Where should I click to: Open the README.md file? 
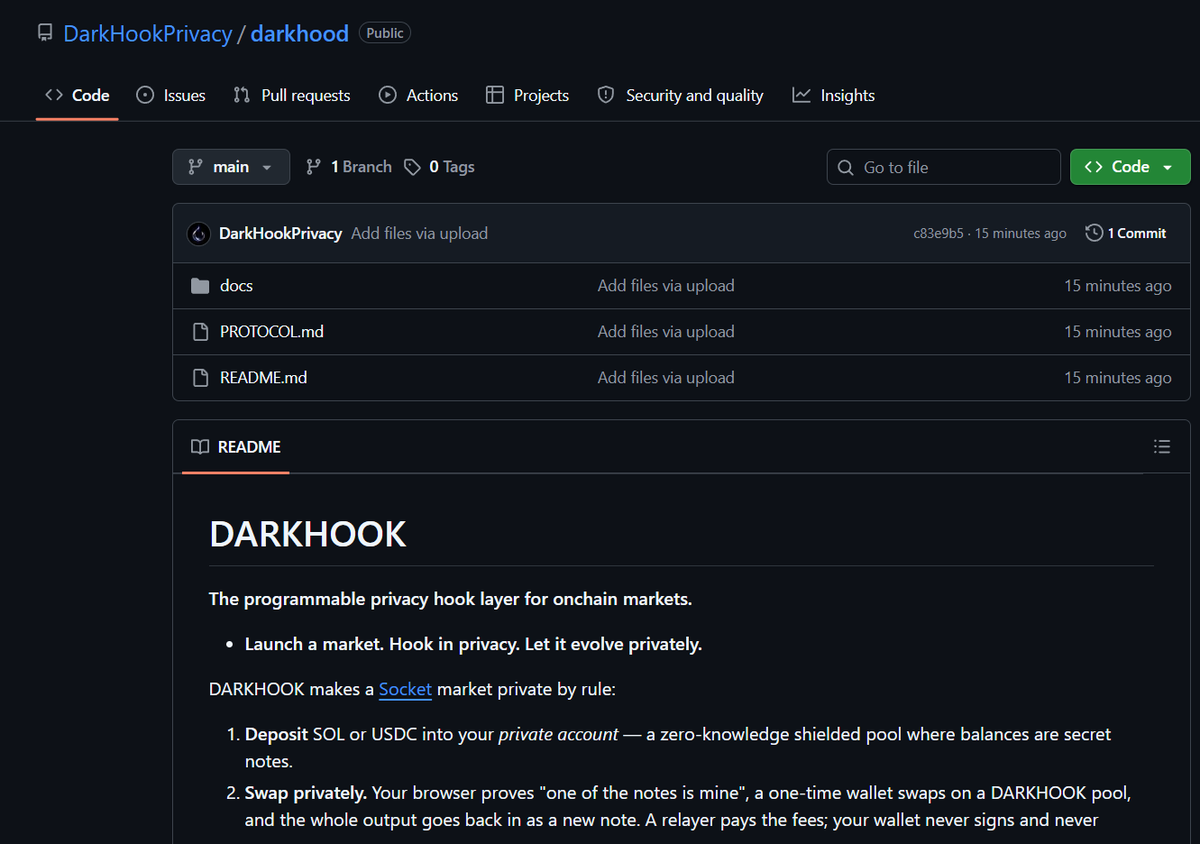[263, 377]
